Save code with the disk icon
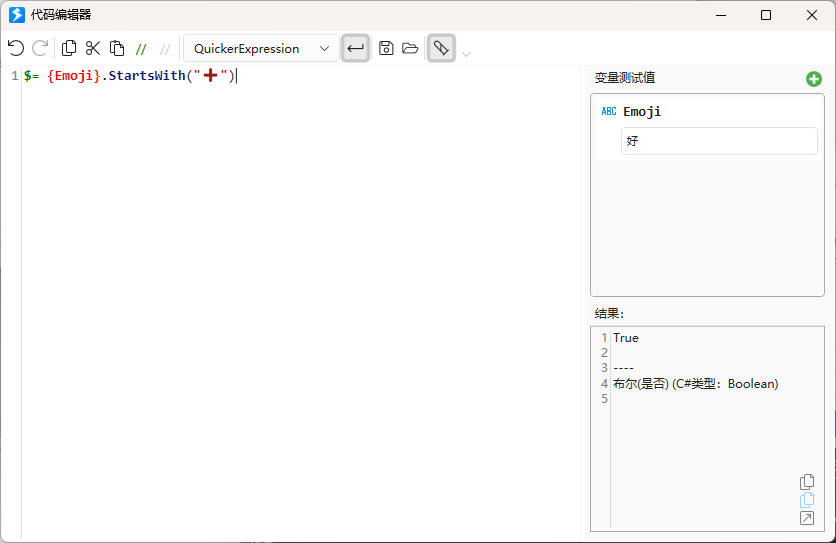 pyautogui.click(x=386, y=49)
